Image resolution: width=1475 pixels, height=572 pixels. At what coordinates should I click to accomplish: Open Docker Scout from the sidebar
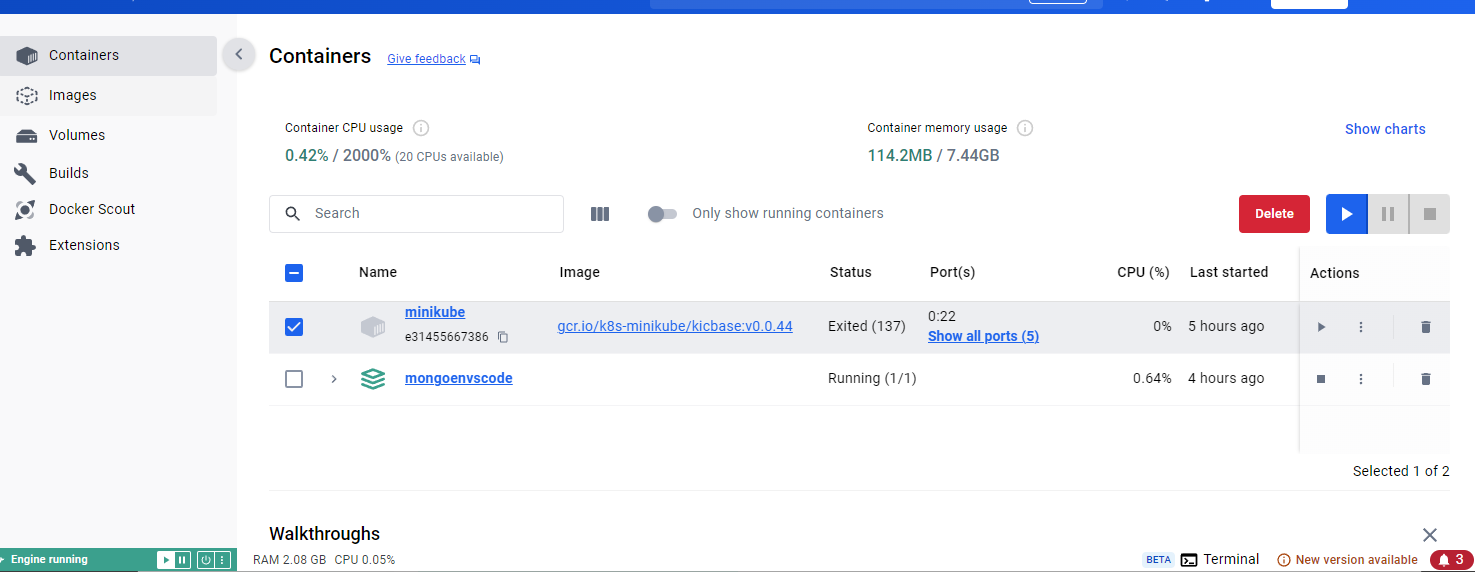pyautogui.click(x=108, y=209)
